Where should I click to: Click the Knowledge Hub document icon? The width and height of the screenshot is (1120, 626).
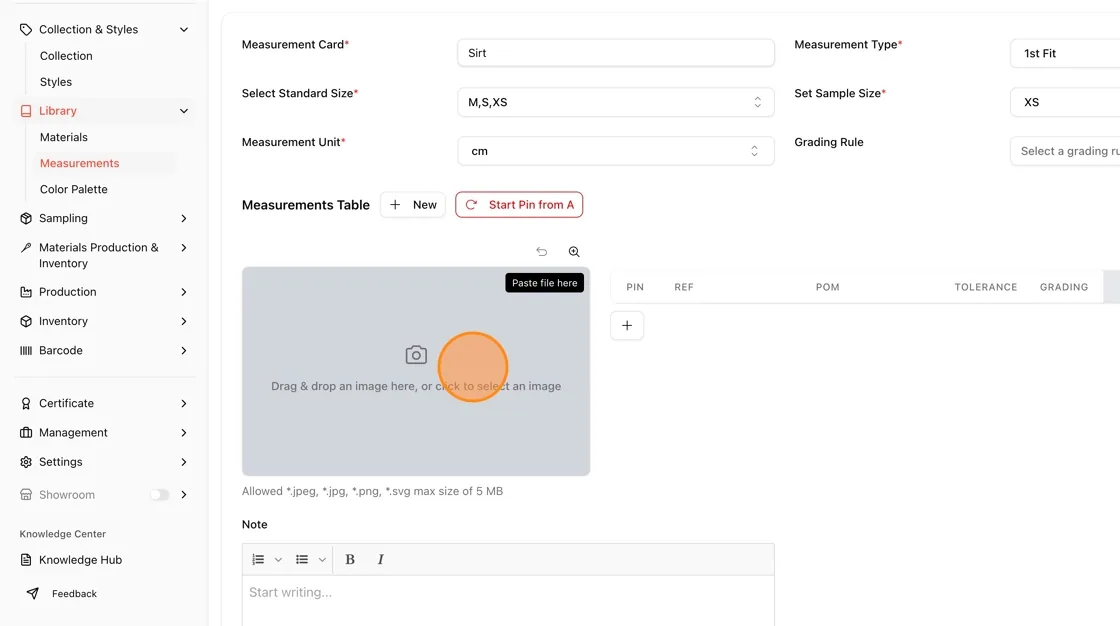pos(26,560)
